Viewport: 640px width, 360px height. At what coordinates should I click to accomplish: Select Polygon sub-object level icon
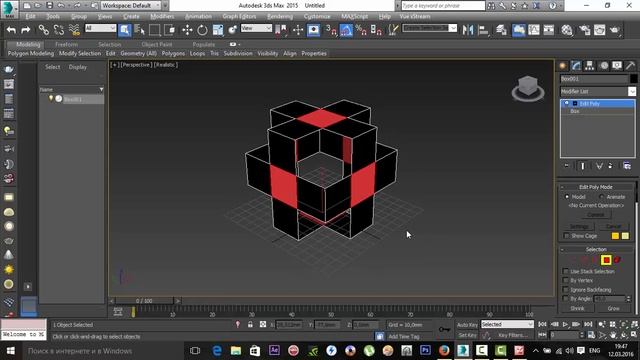[x=606, y=260]
